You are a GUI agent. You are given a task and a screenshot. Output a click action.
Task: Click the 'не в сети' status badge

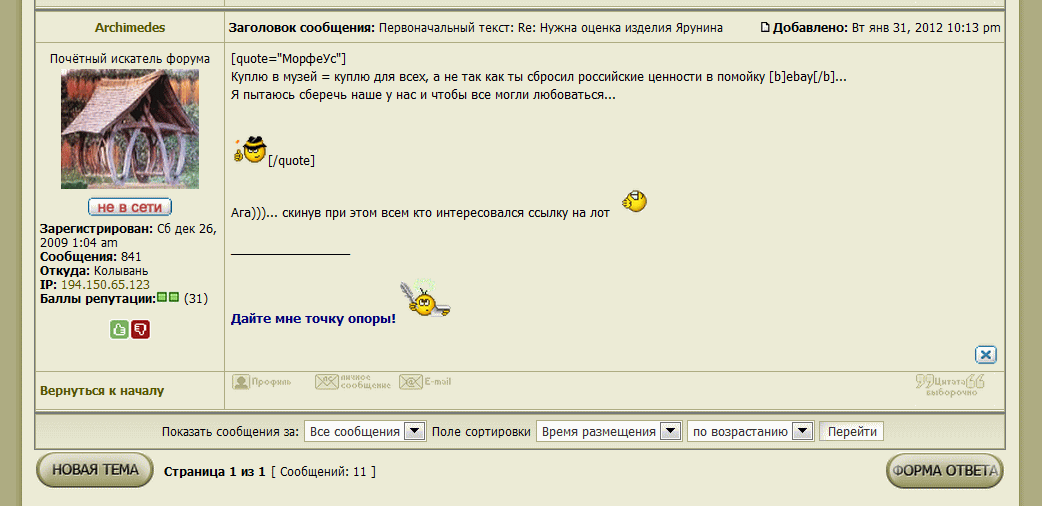[130, 207]
